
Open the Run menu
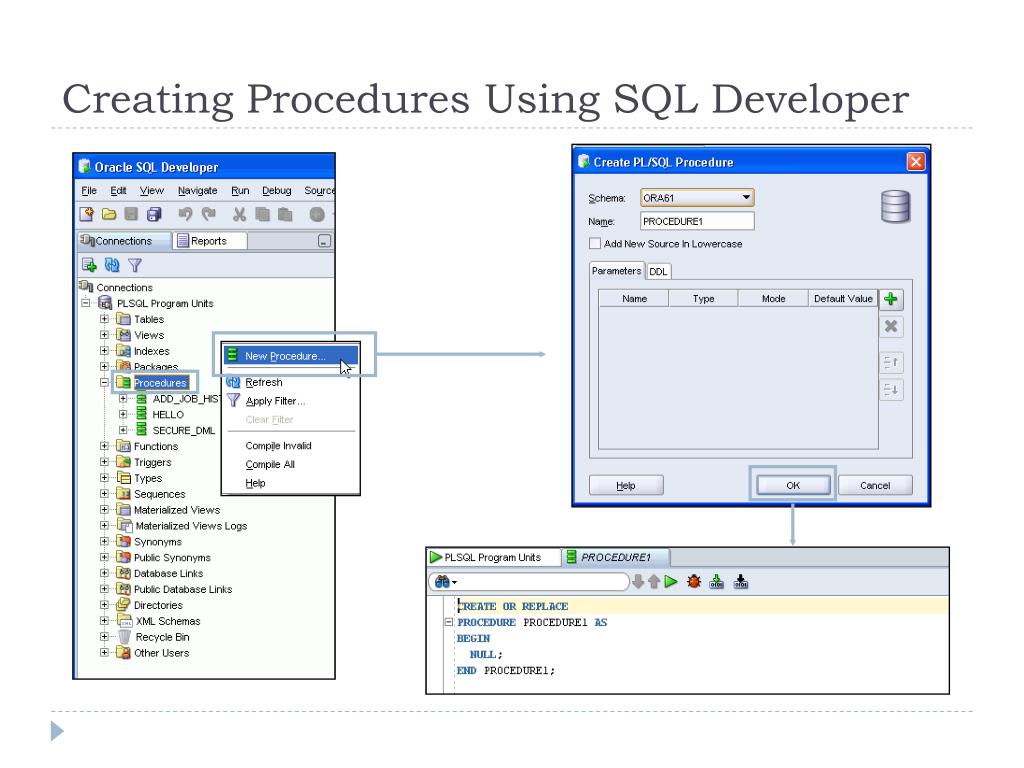tap(240, 190)
